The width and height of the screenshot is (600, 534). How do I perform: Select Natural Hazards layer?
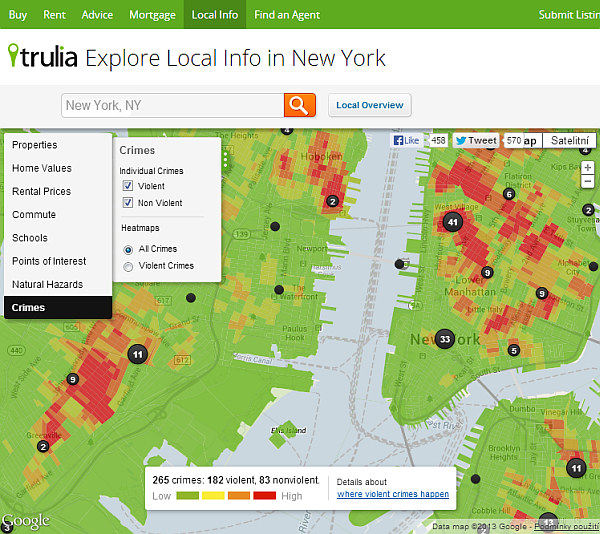point(58,285)
